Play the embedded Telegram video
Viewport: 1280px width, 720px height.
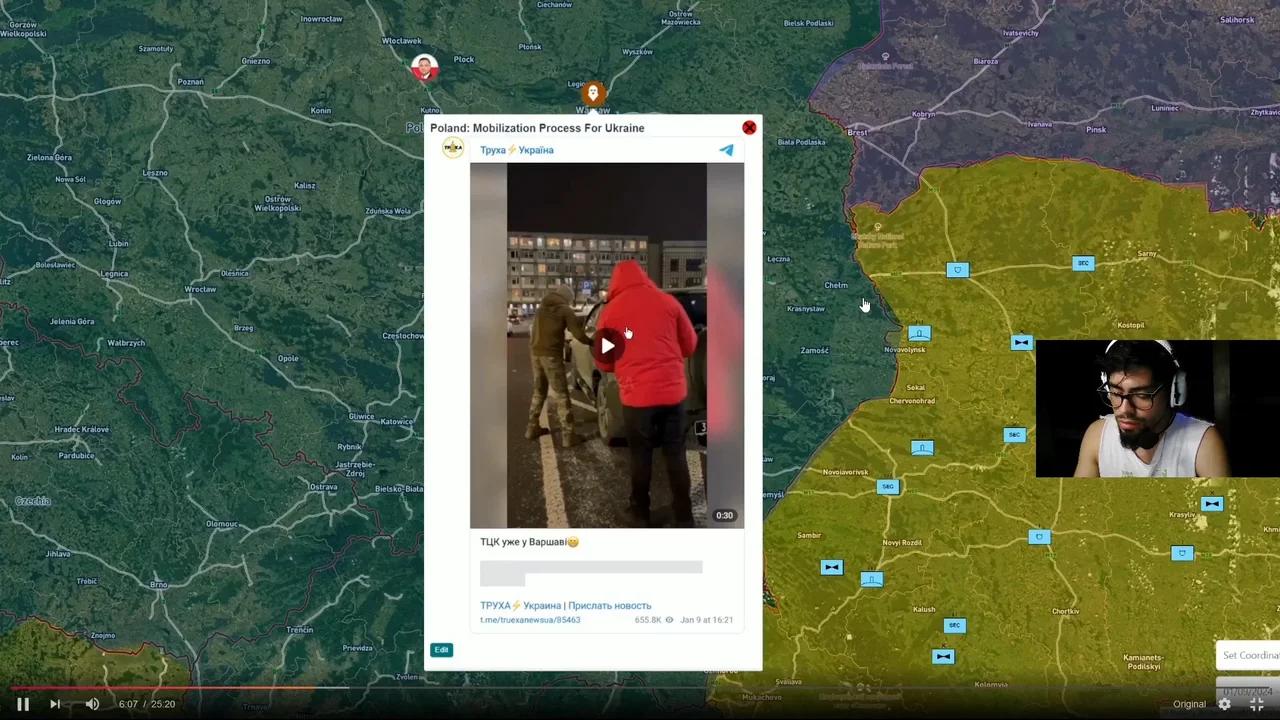[607, 345]
